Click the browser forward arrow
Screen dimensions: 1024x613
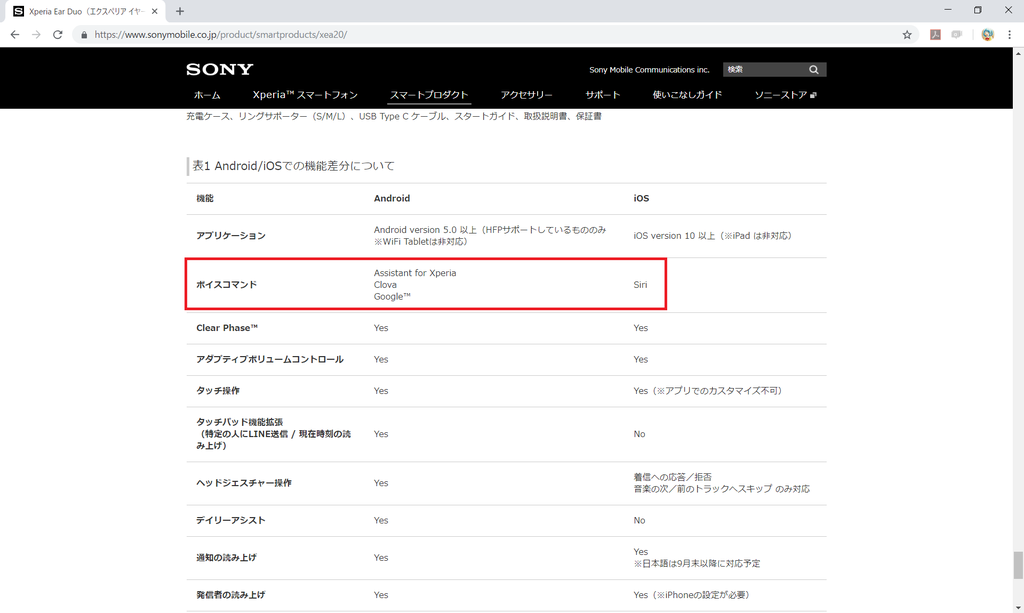(x=36, y=35)
